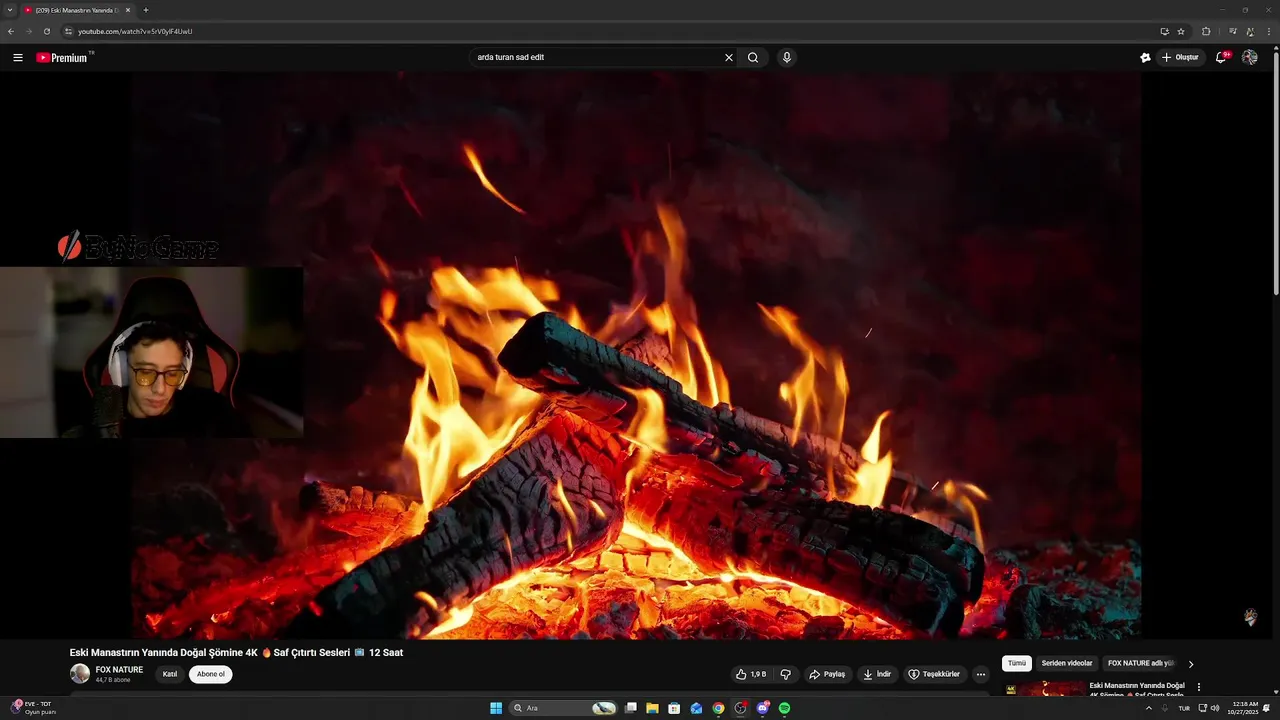
Task: Open Windows notification center icon
Action: pos(1267,708)
